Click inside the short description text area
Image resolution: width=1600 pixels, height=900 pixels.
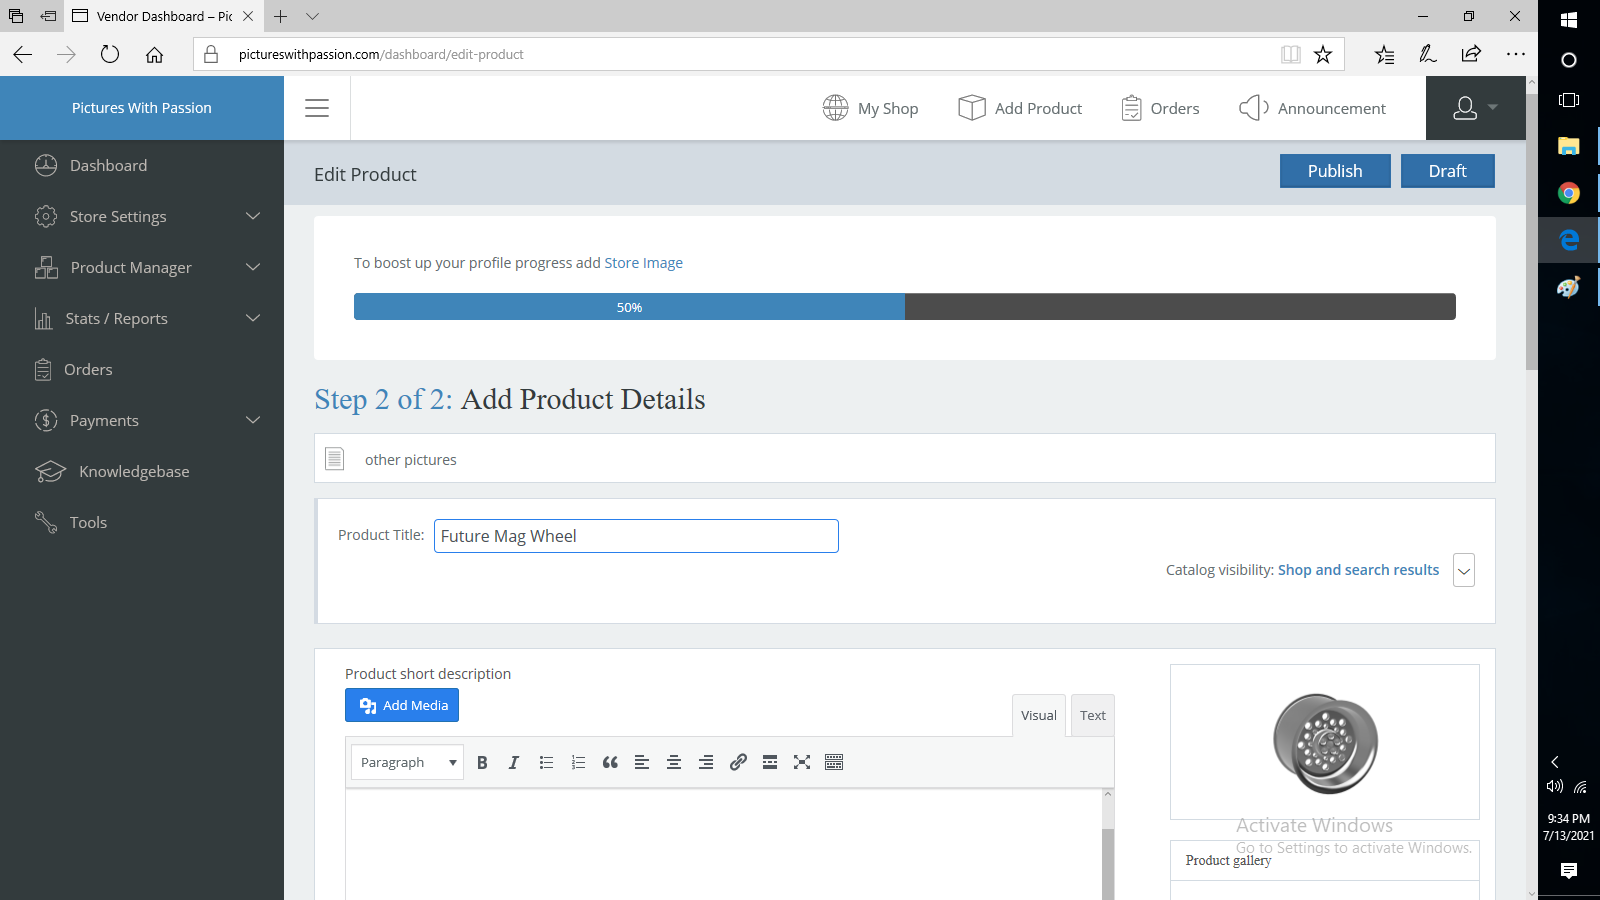click(724, 844)
